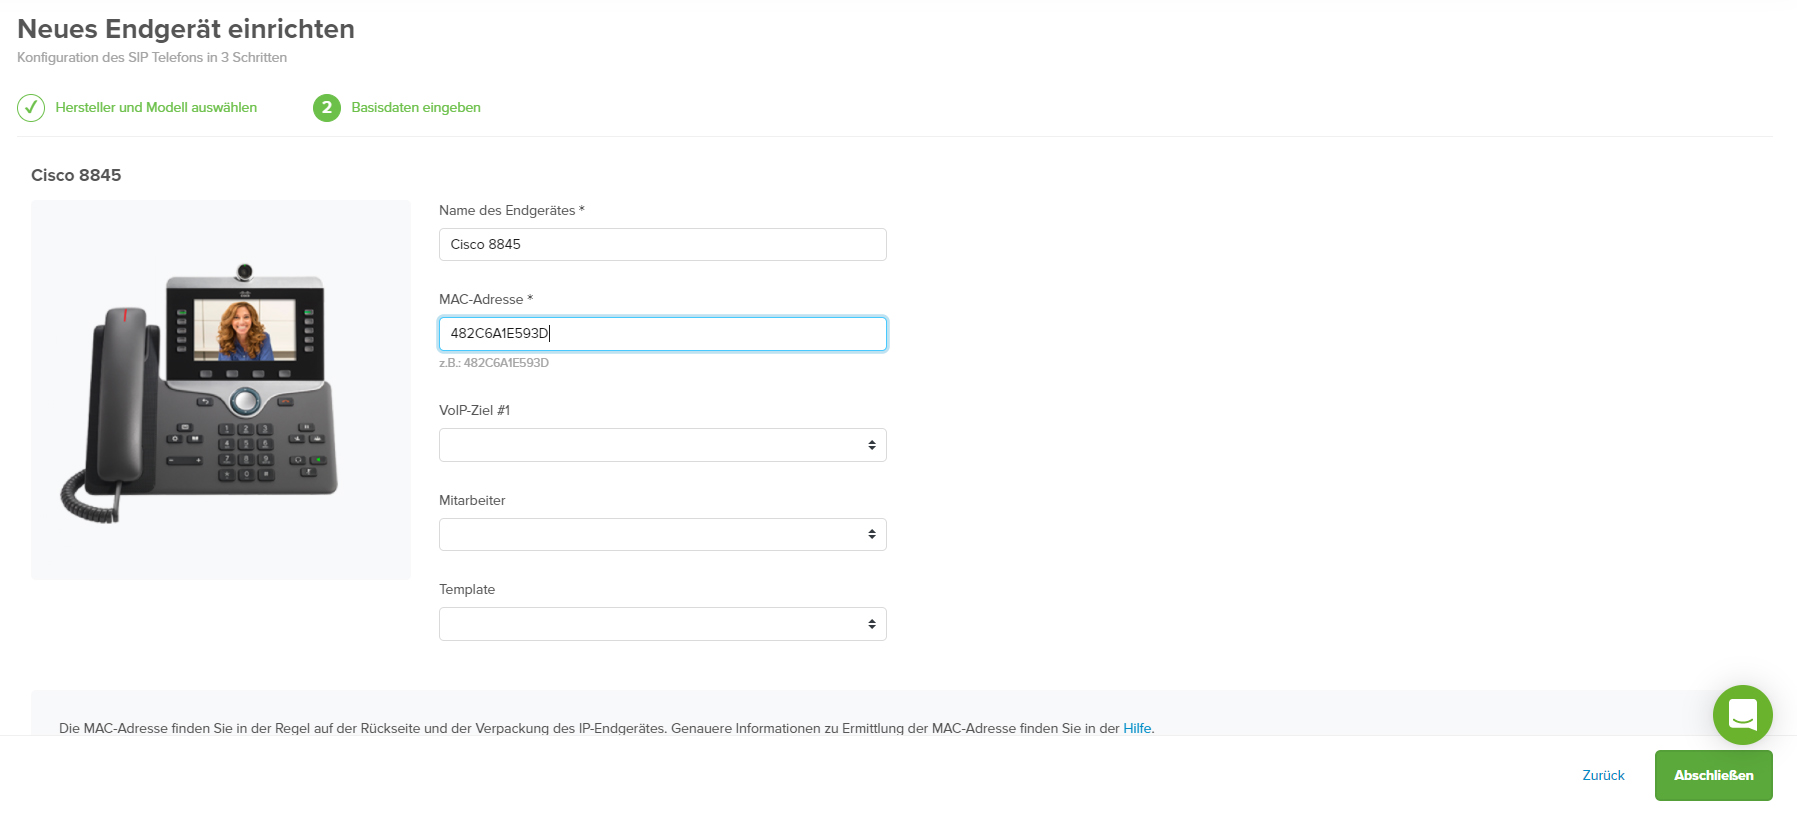Image resolution: width=1797 pixels, height=813 pixels.
Task: Go to Hersteller und Modell auswählen step
Action: tap(156, 107)
